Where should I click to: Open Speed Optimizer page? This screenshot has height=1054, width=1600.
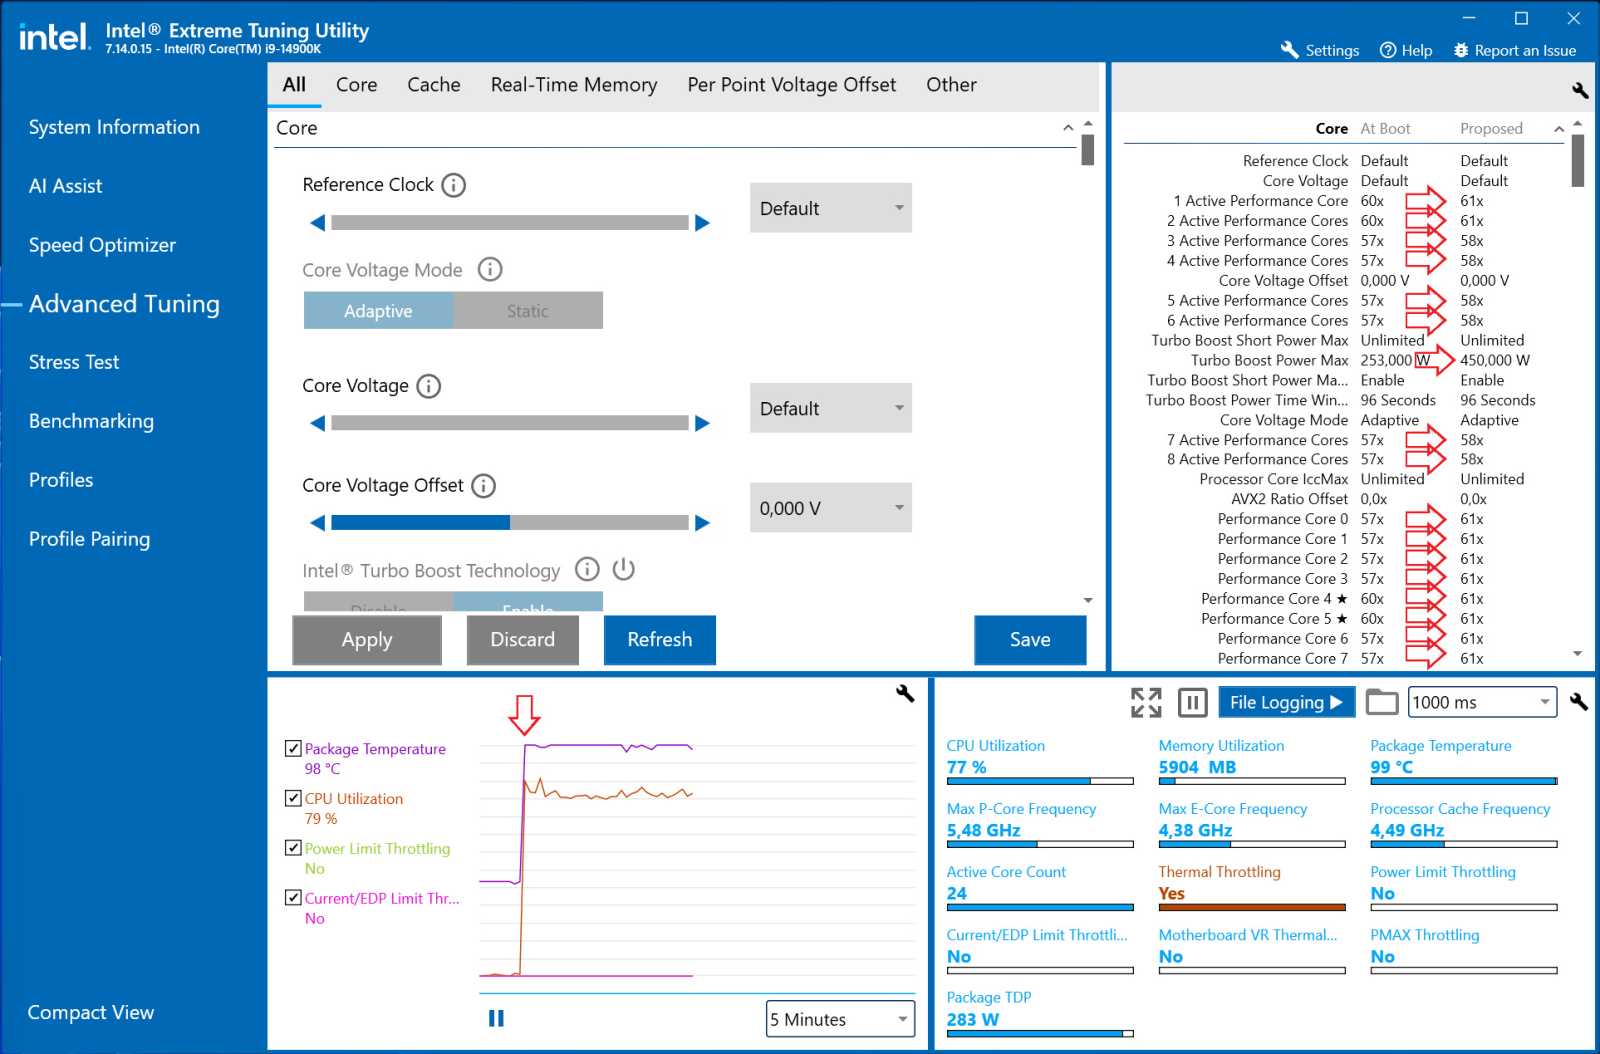[x=102, y=245]
